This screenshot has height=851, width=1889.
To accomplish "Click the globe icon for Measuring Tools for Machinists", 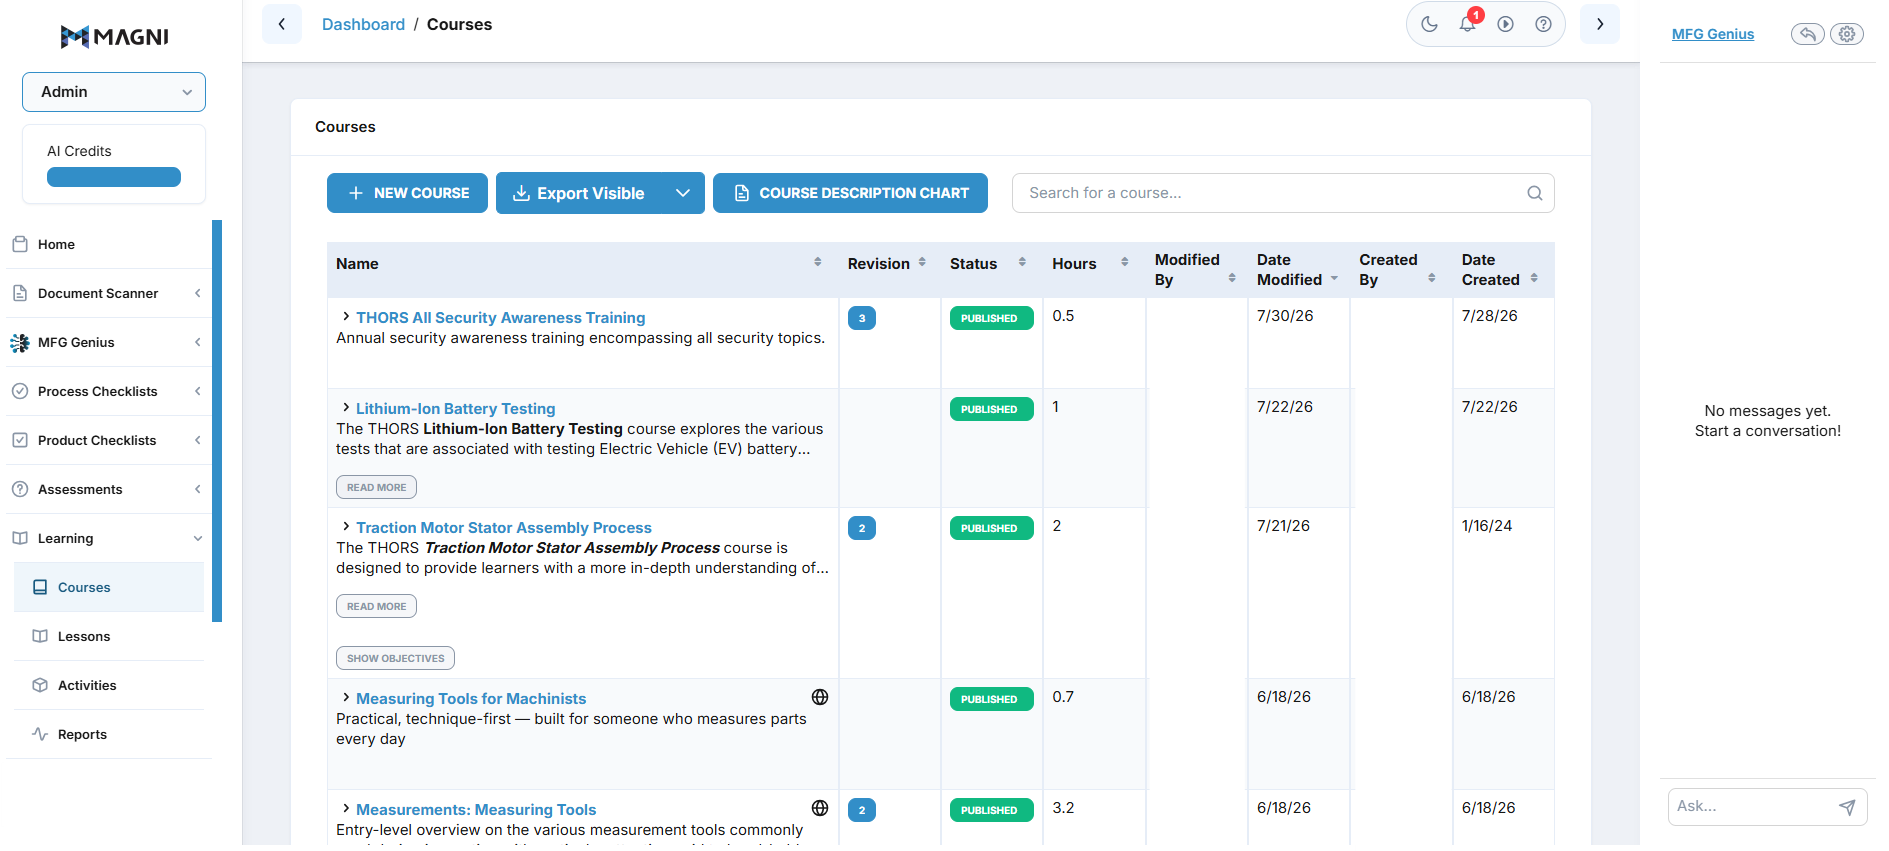I will click(820, 697).
